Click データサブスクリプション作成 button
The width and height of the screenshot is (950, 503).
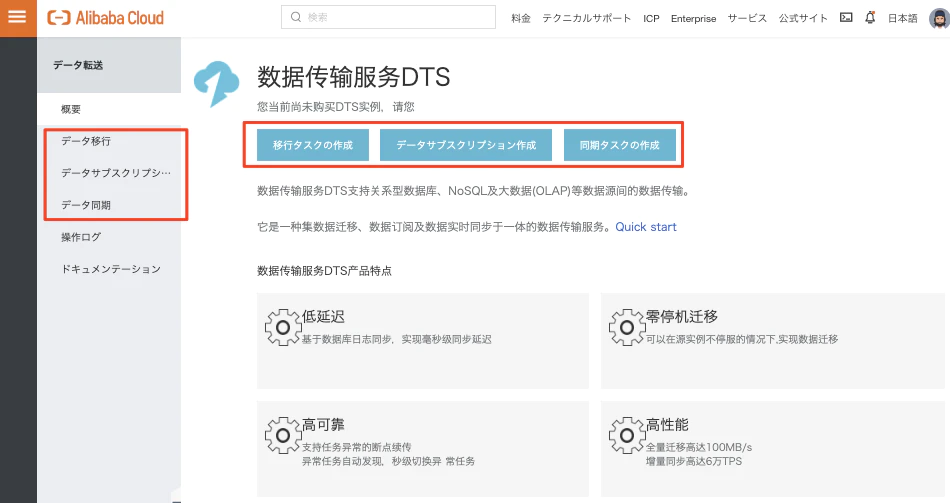tap(466, 145)
